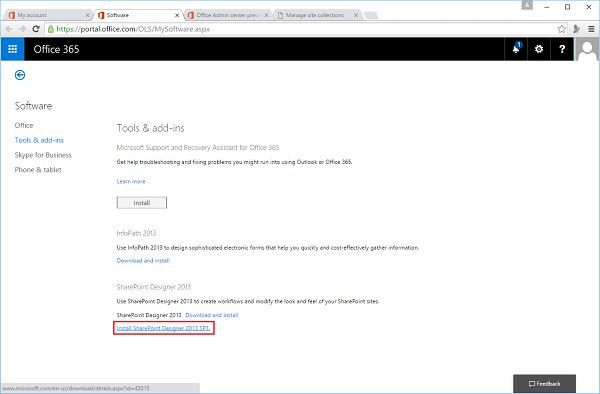The image size is (600, 394).
Task: Reload the page with the browser refresh icon
Action: point(36,29)
